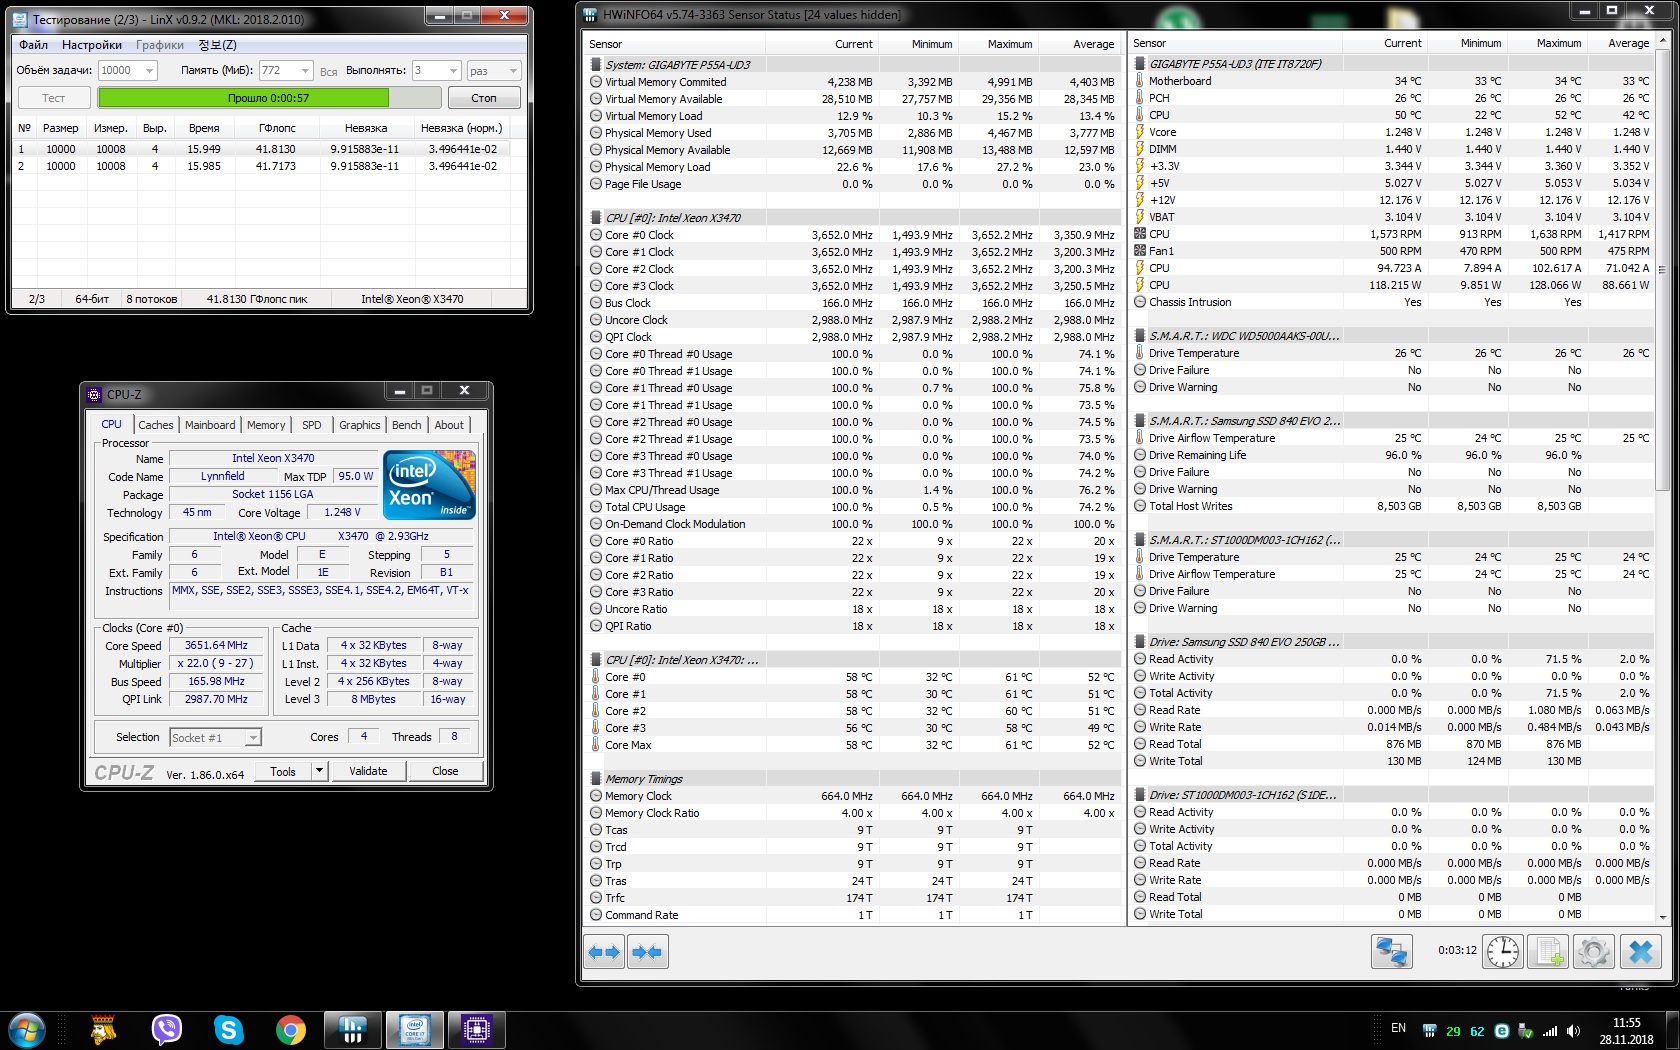
Task: Click the Тест button in LinX
Action: 54,98
